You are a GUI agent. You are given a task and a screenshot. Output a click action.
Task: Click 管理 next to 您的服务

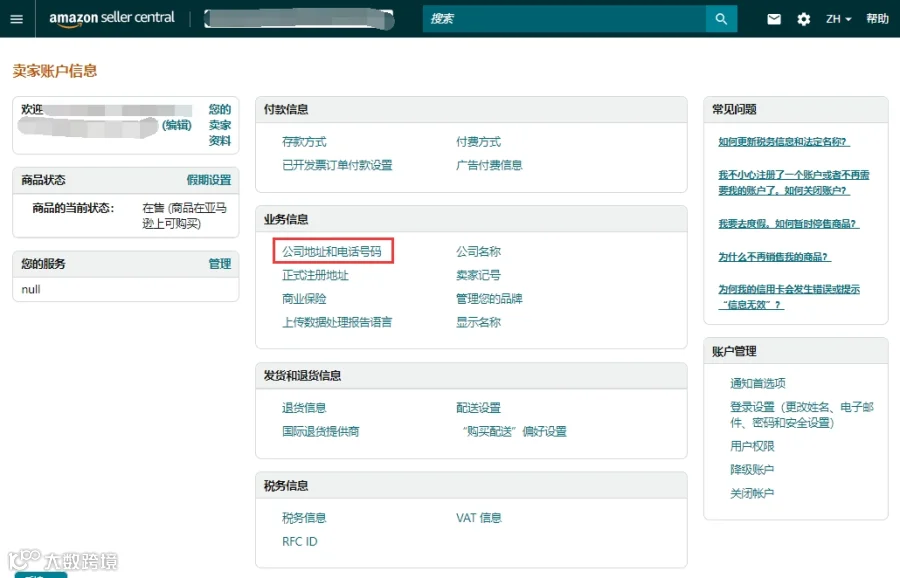click(220, 264)
